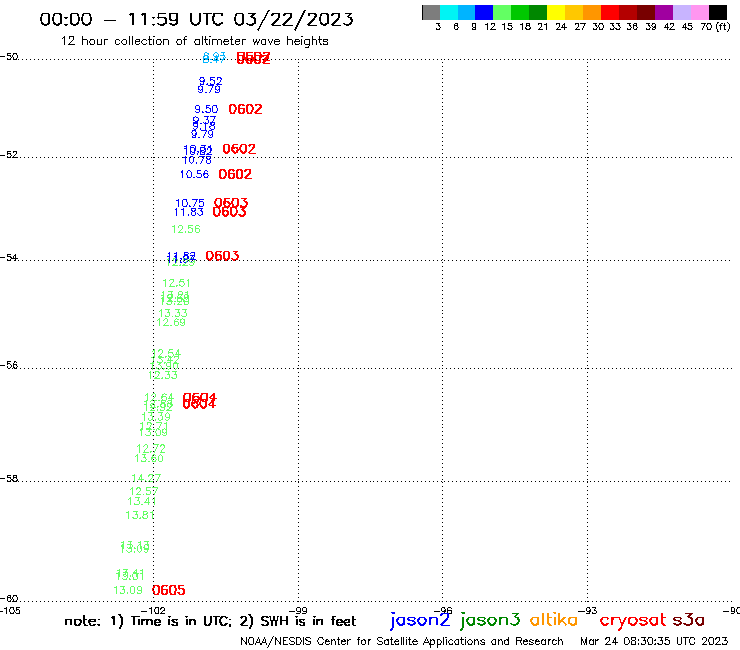Click the 12.72 wave height value
The image size is (740, 650).
(x=151, y=448)
